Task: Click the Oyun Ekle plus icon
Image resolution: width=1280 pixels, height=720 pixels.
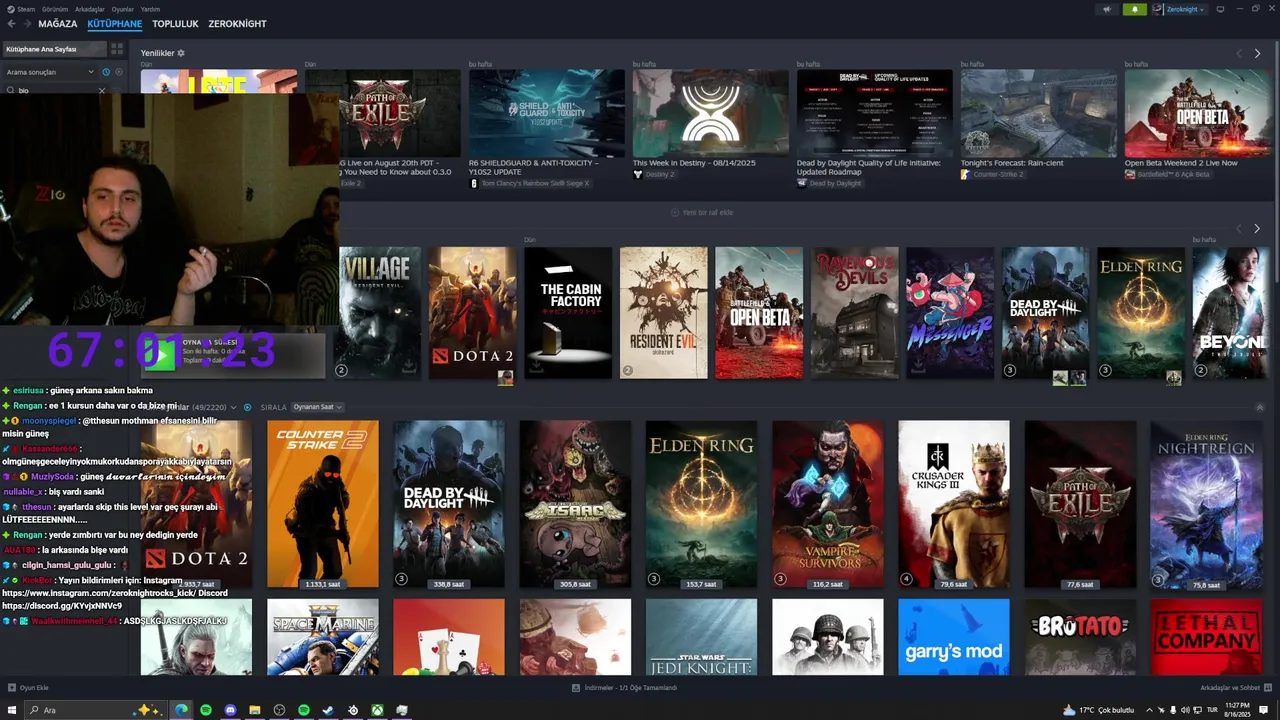Action: pyautogui.click(x=12, y=688)
